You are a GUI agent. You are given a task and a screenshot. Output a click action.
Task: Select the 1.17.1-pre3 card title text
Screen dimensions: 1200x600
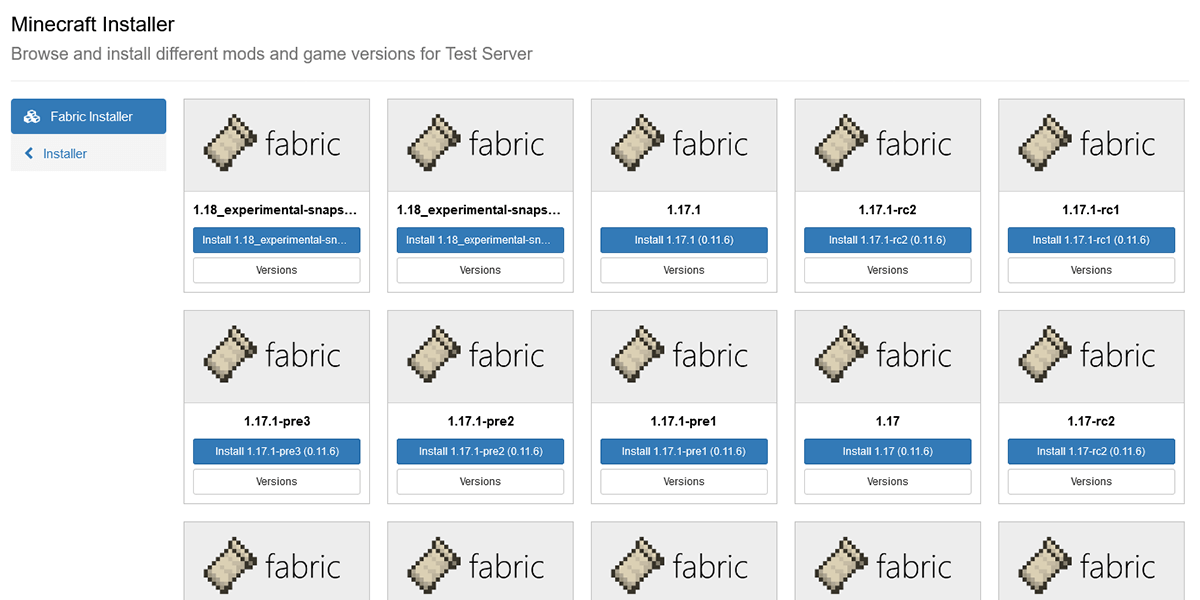click(277, 422)
